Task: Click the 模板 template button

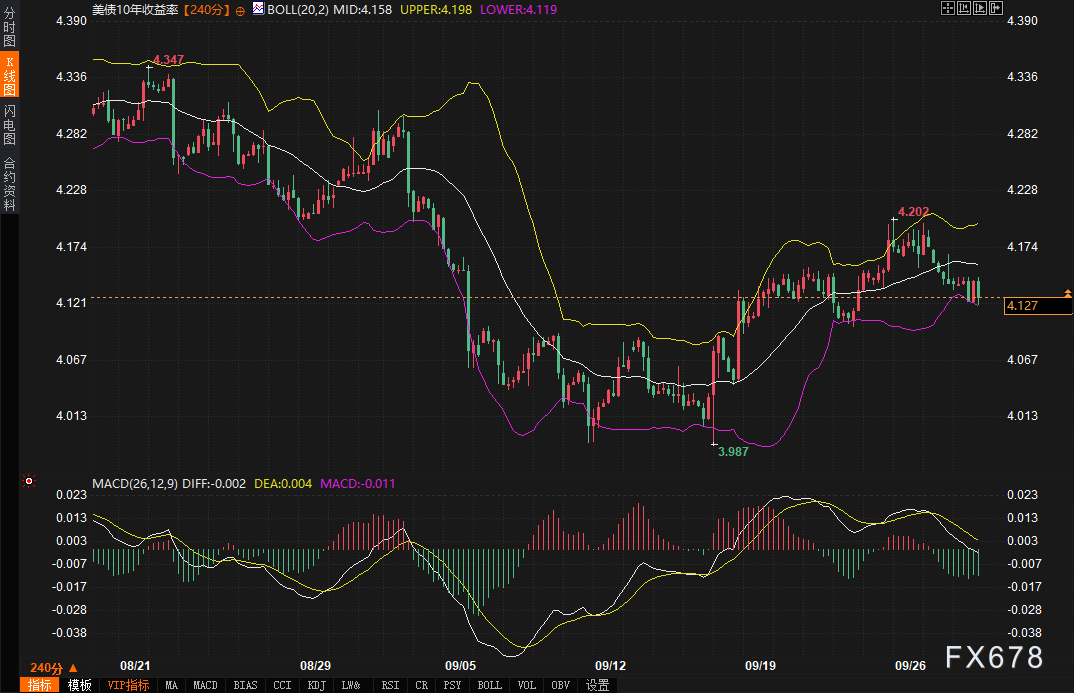Action: 80,685
